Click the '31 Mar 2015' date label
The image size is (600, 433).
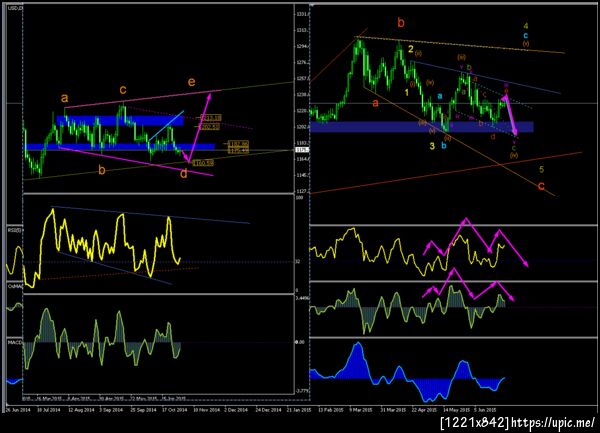point(393,410)
